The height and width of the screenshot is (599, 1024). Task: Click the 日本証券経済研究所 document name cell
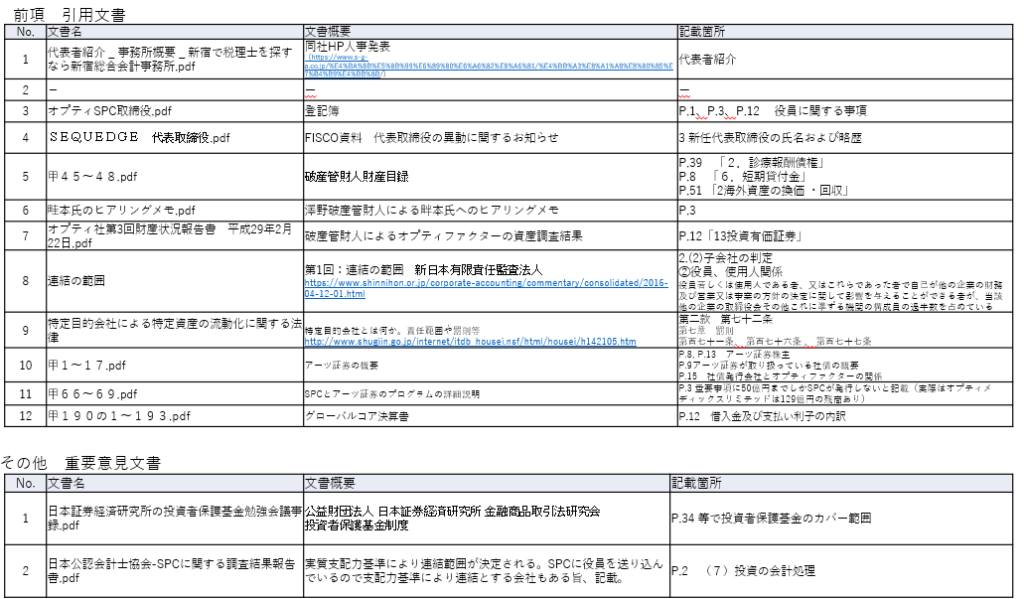[x=172, y=518]
